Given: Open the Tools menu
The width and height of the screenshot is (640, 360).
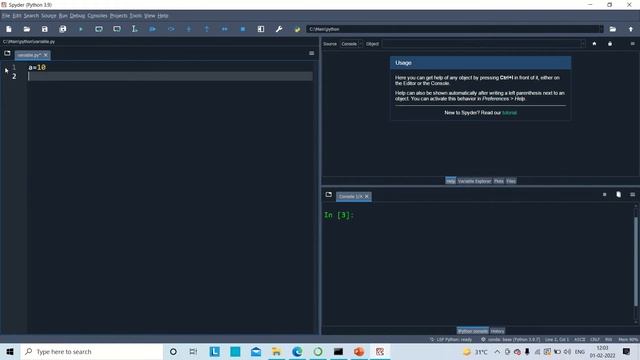Looking at the screenshot, I should [x=136, y=16].
